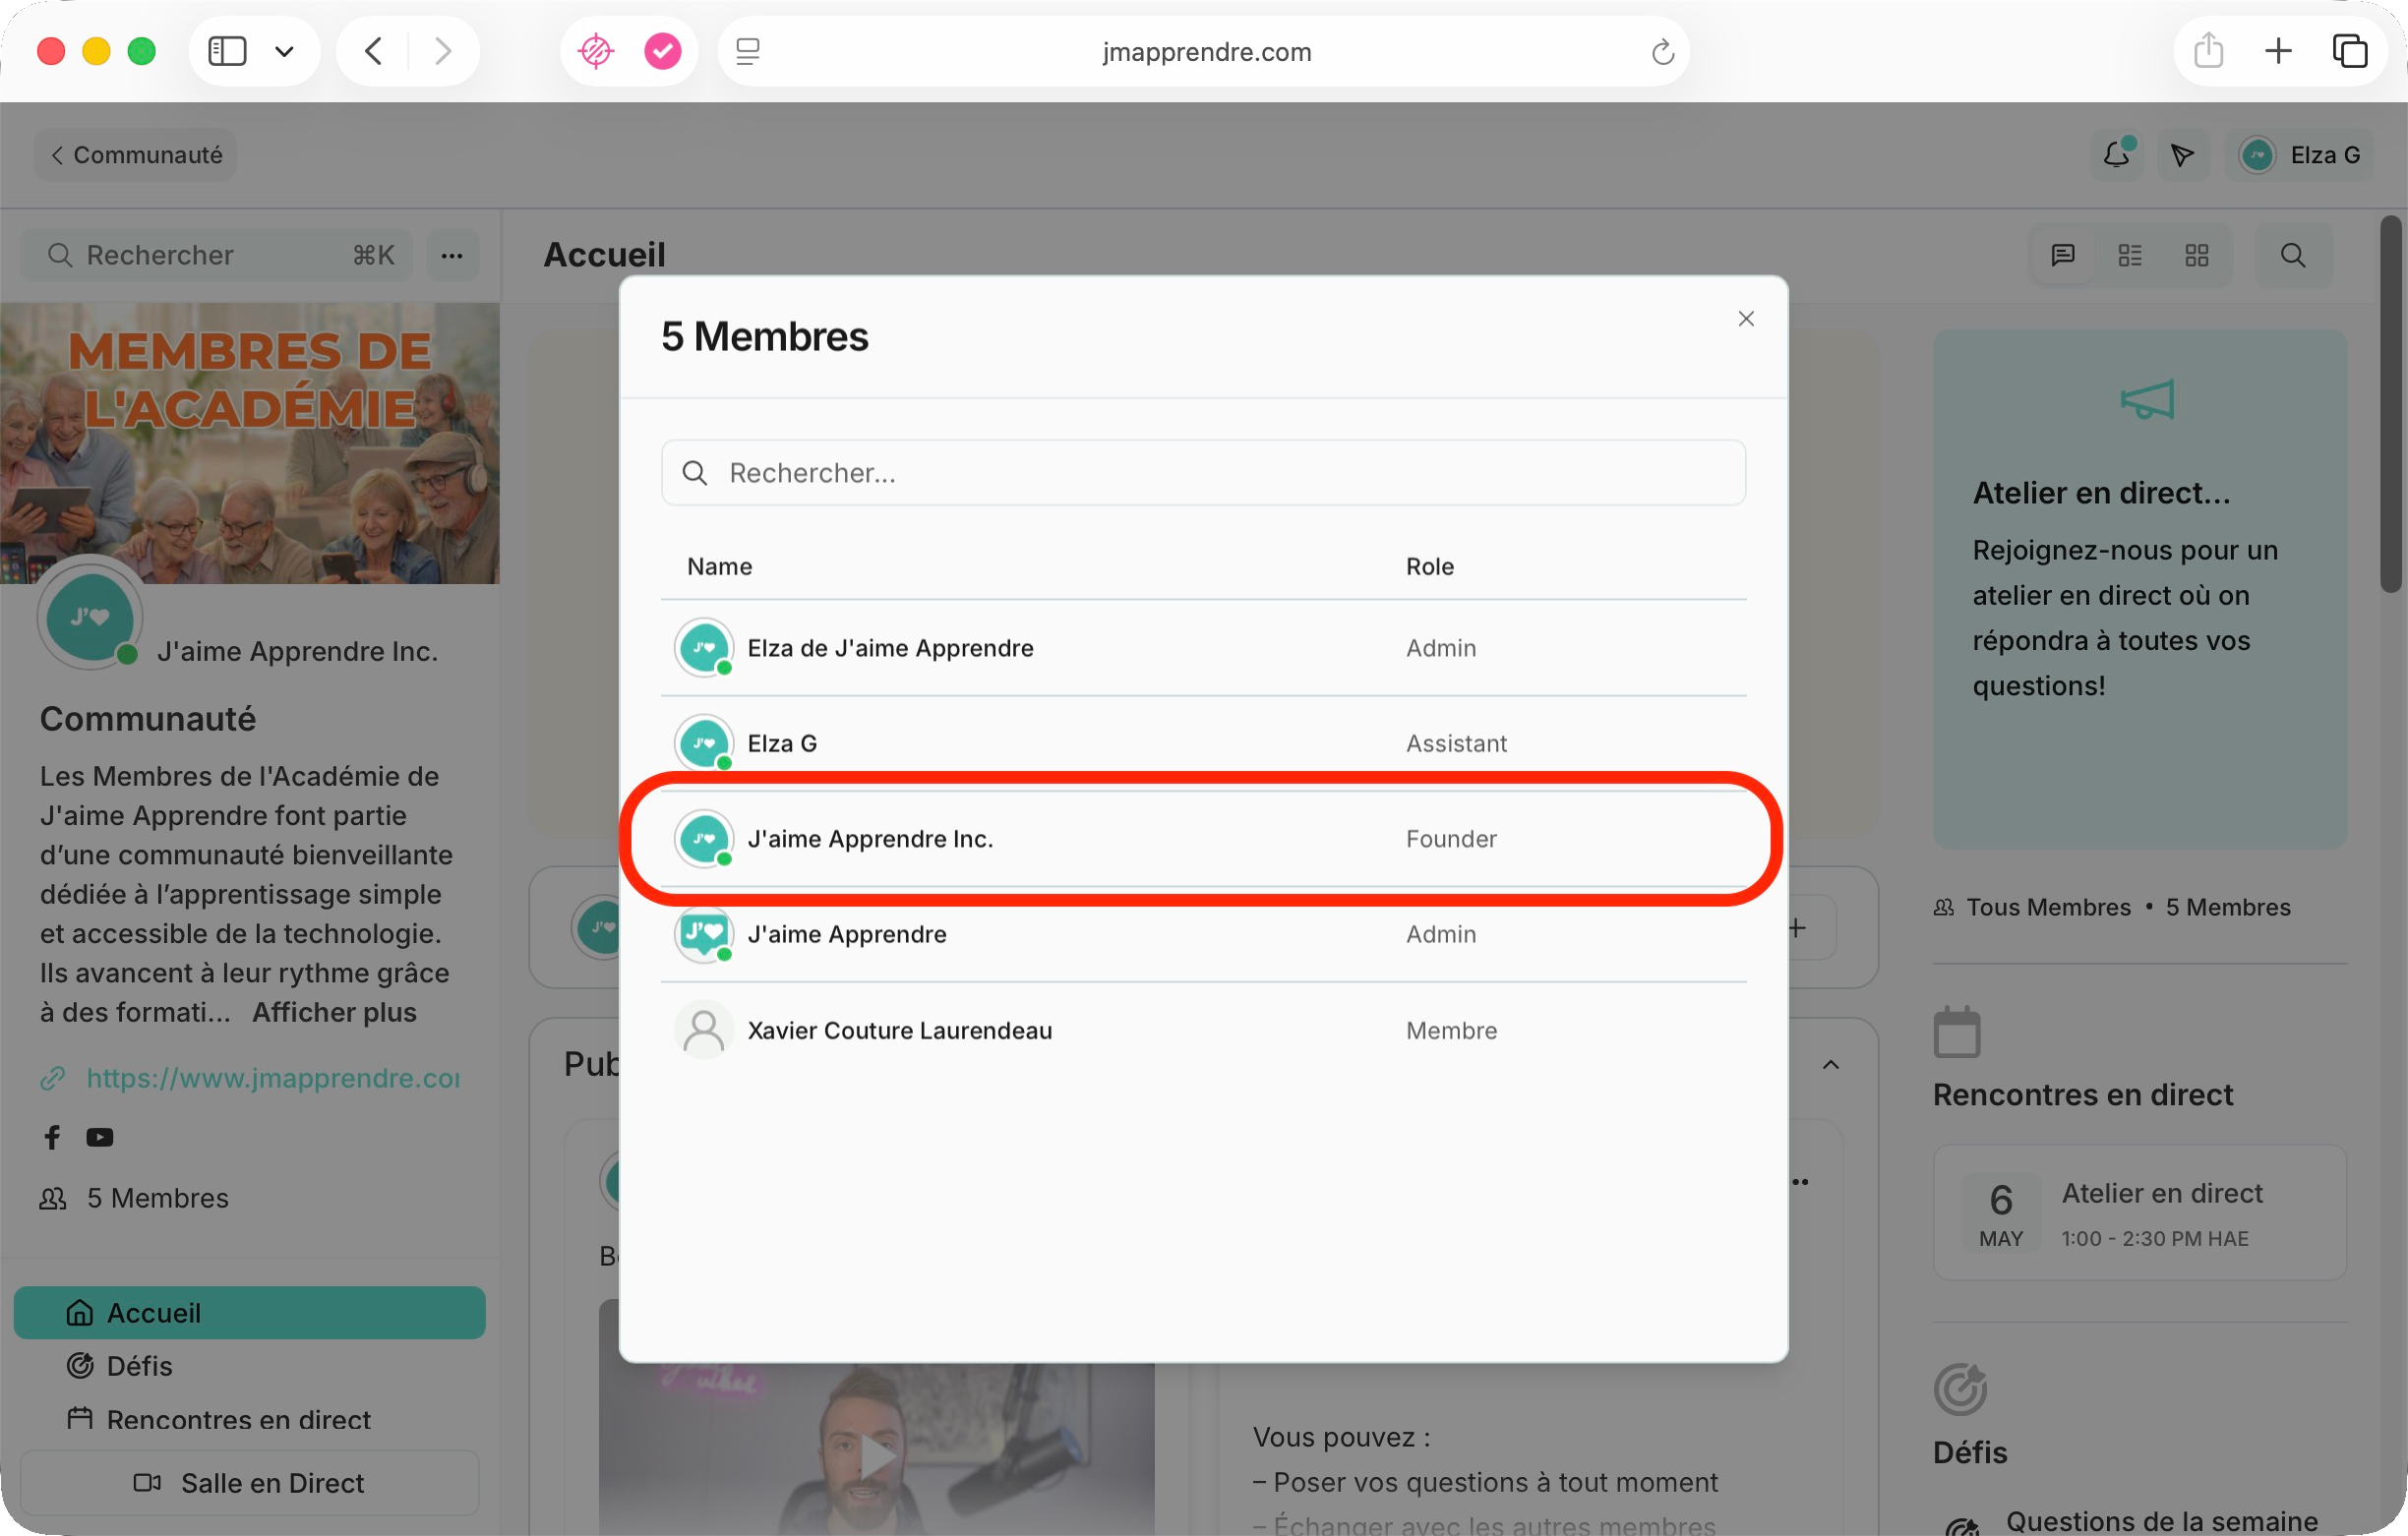This screenshot has height=1536, width=2408.
Task: Click the Xavier Couture Laurendeau avatar
Action: coord(704,1030)
